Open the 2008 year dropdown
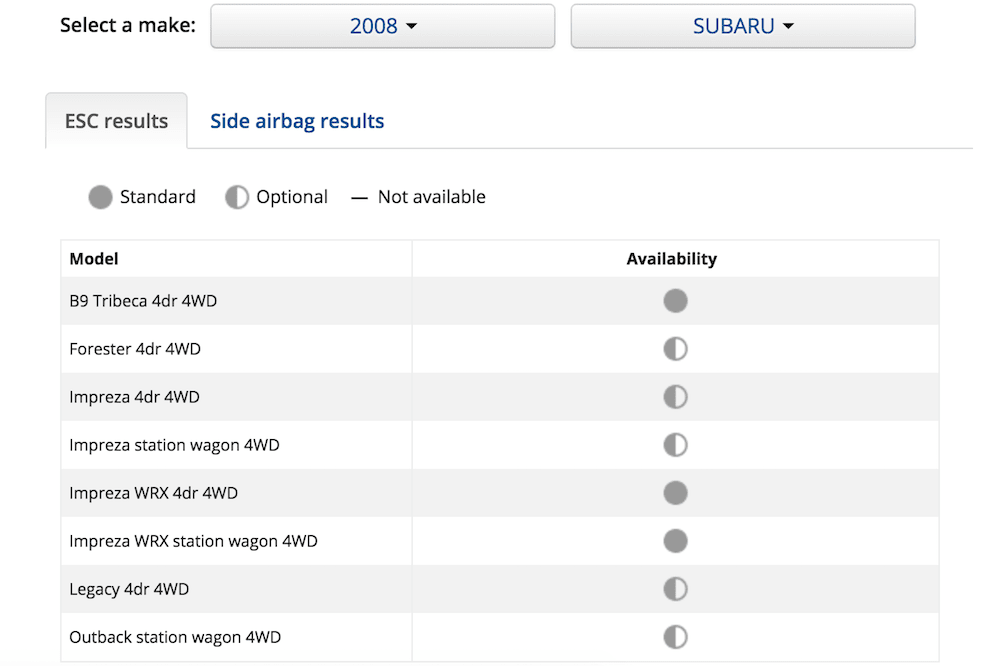The image size is (1000, 666). click(383, 26)
